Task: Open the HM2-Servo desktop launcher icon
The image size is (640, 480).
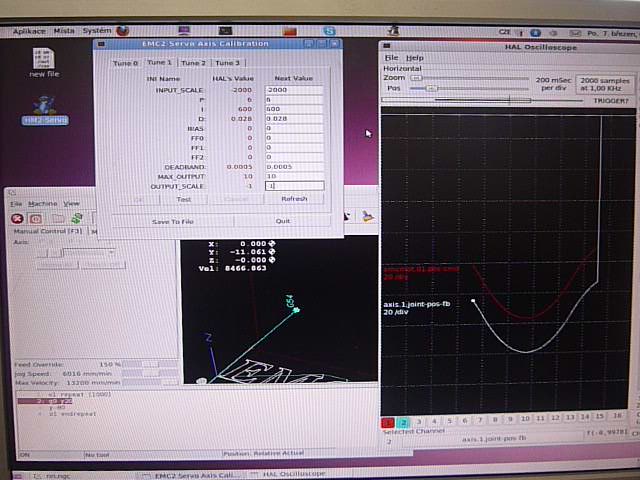Action: point(43,107)
